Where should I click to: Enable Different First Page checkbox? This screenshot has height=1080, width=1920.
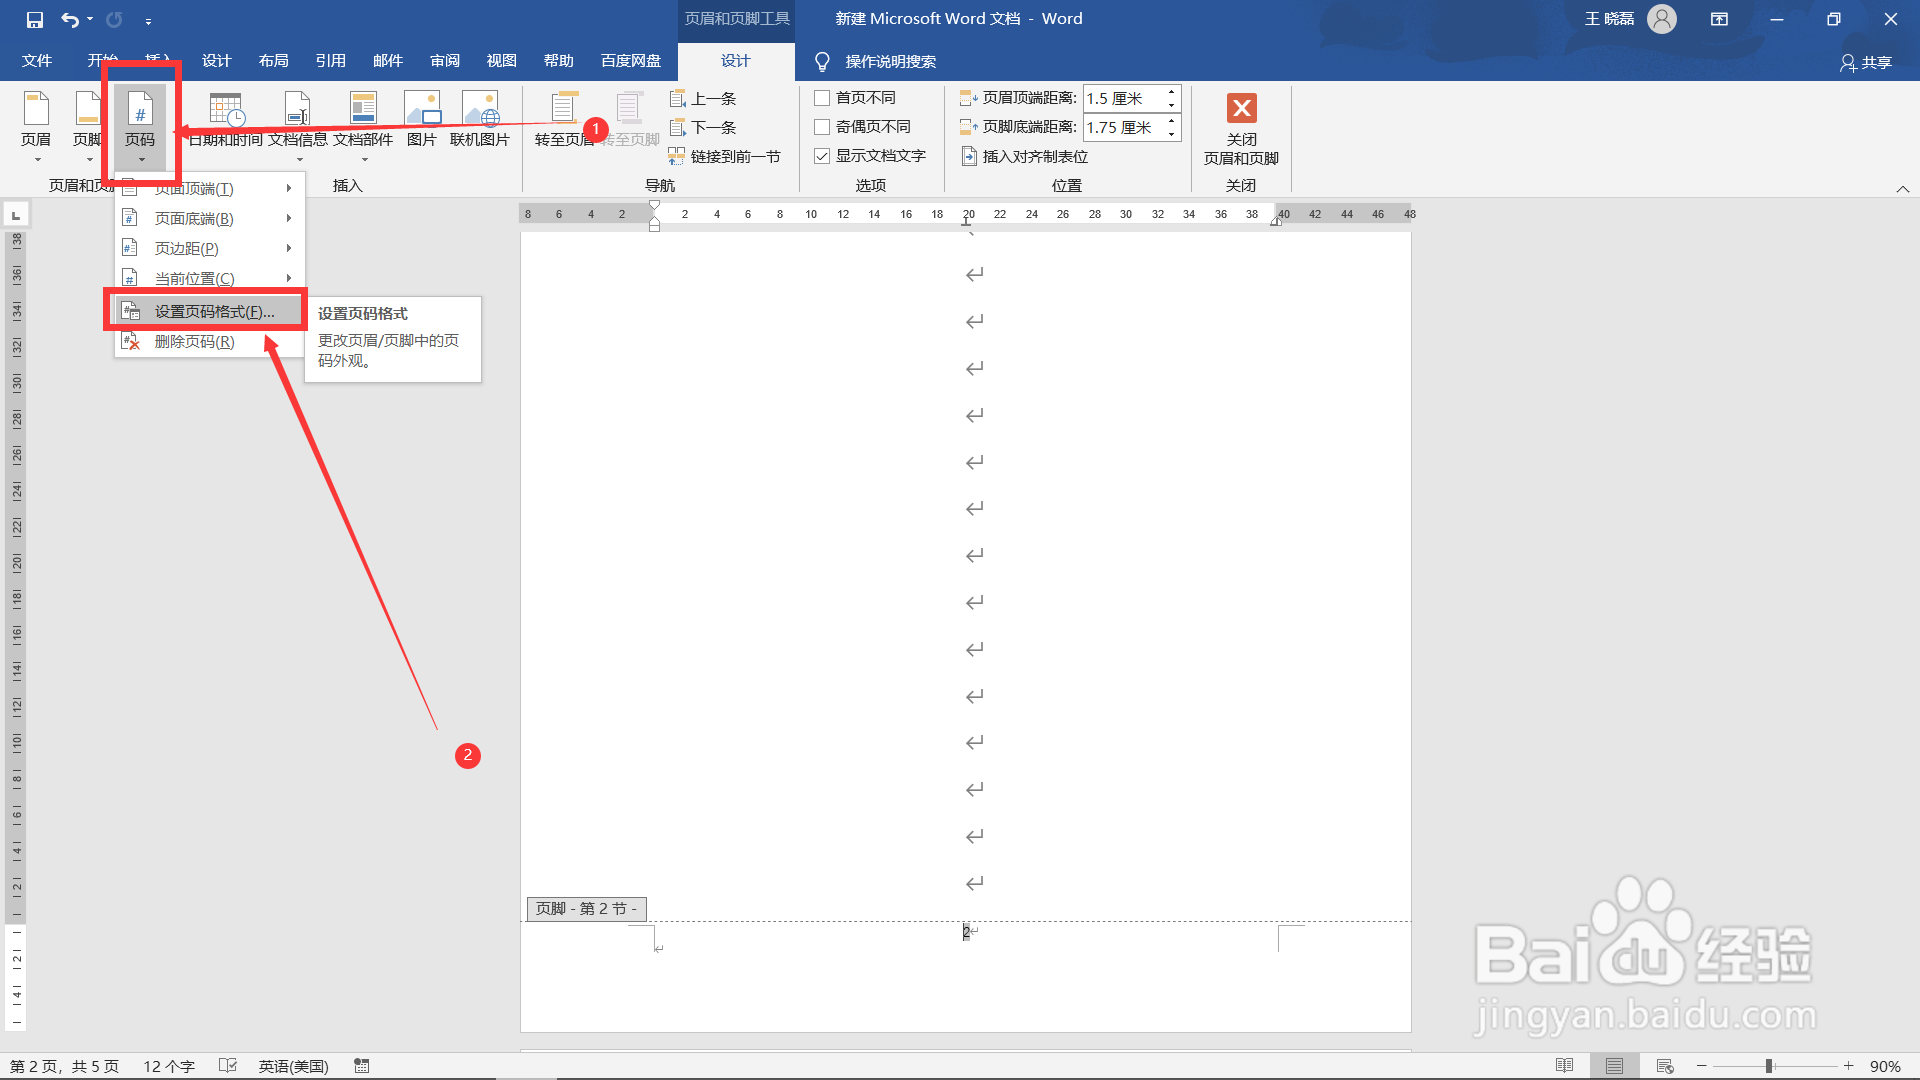point(822,98)
